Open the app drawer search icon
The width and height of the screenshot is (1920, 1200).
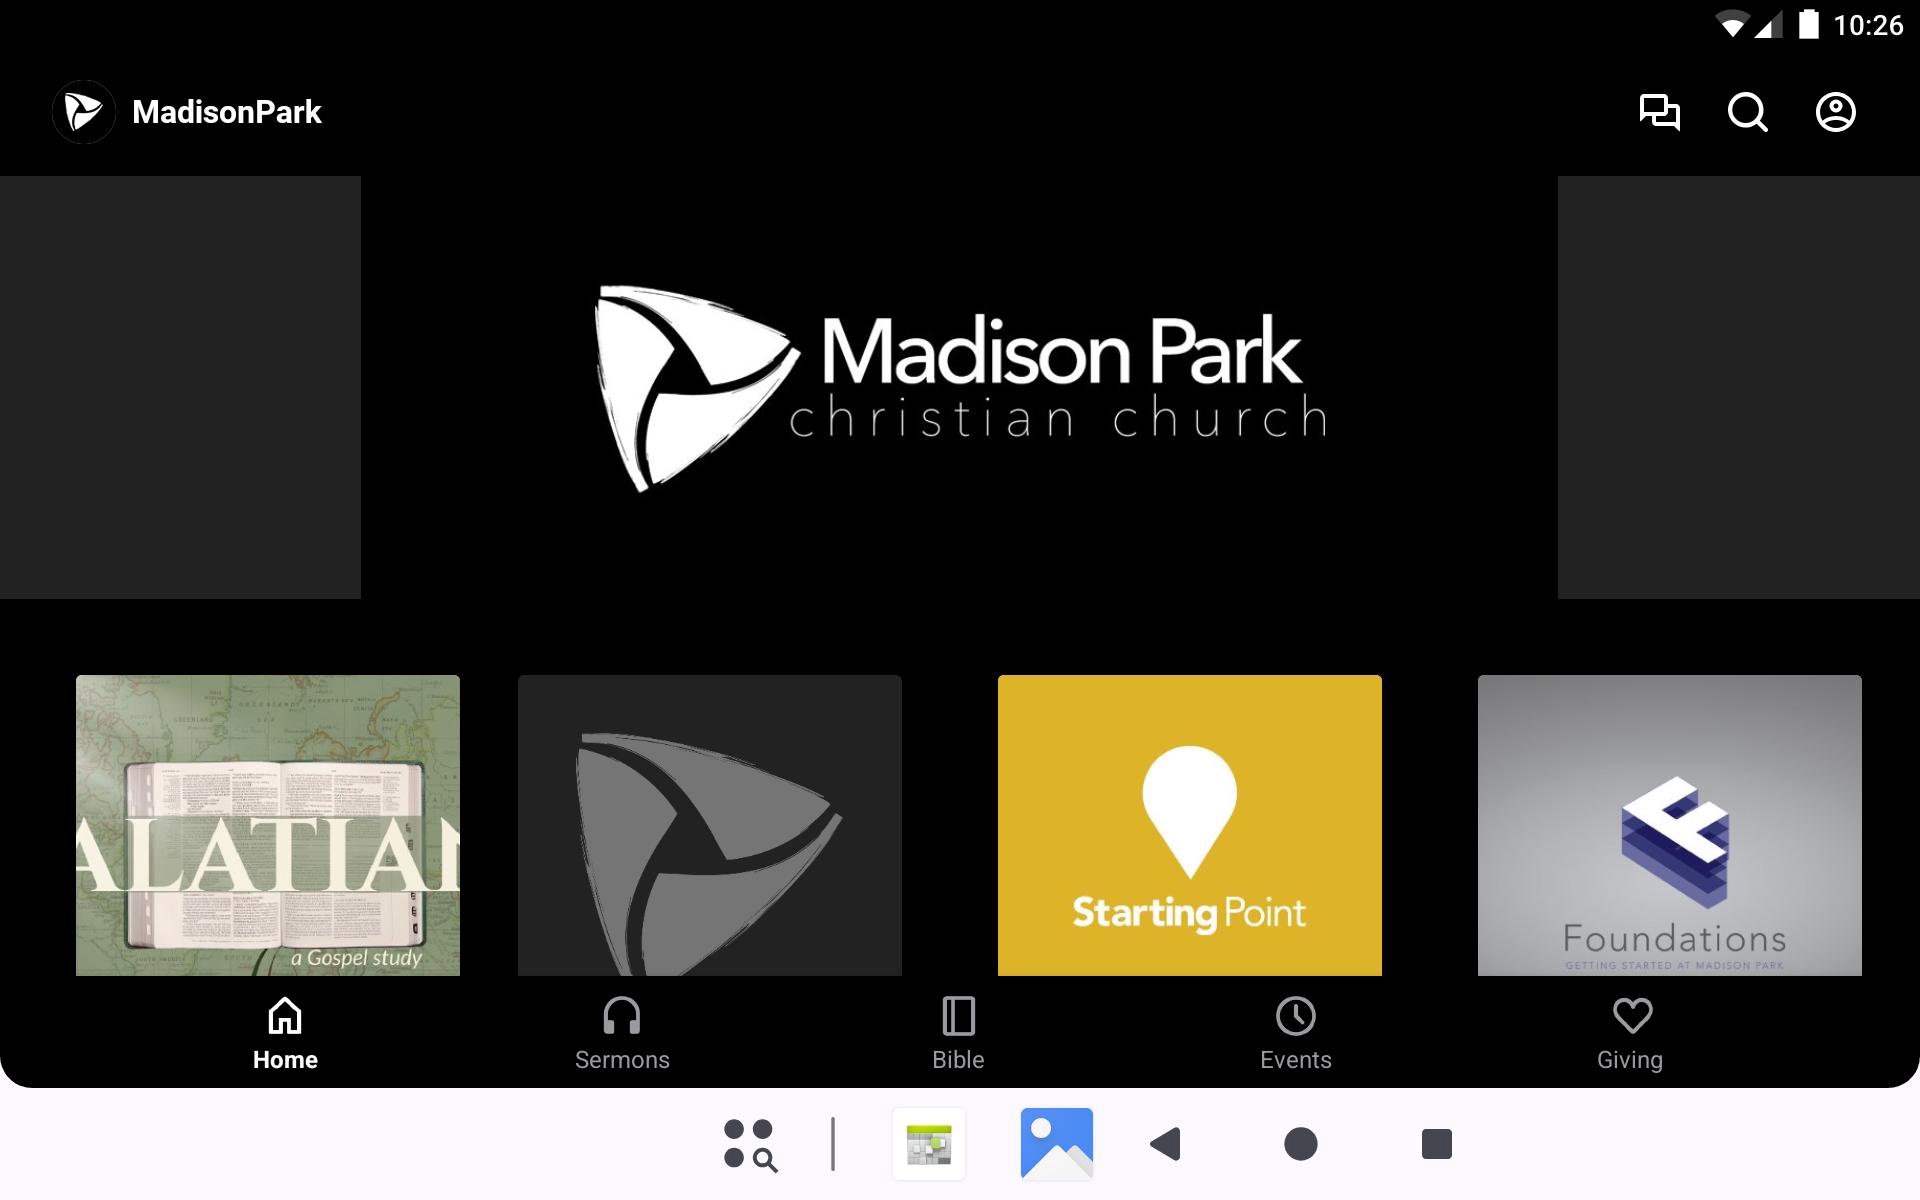pyautogui.click(x=750, y=1144)
